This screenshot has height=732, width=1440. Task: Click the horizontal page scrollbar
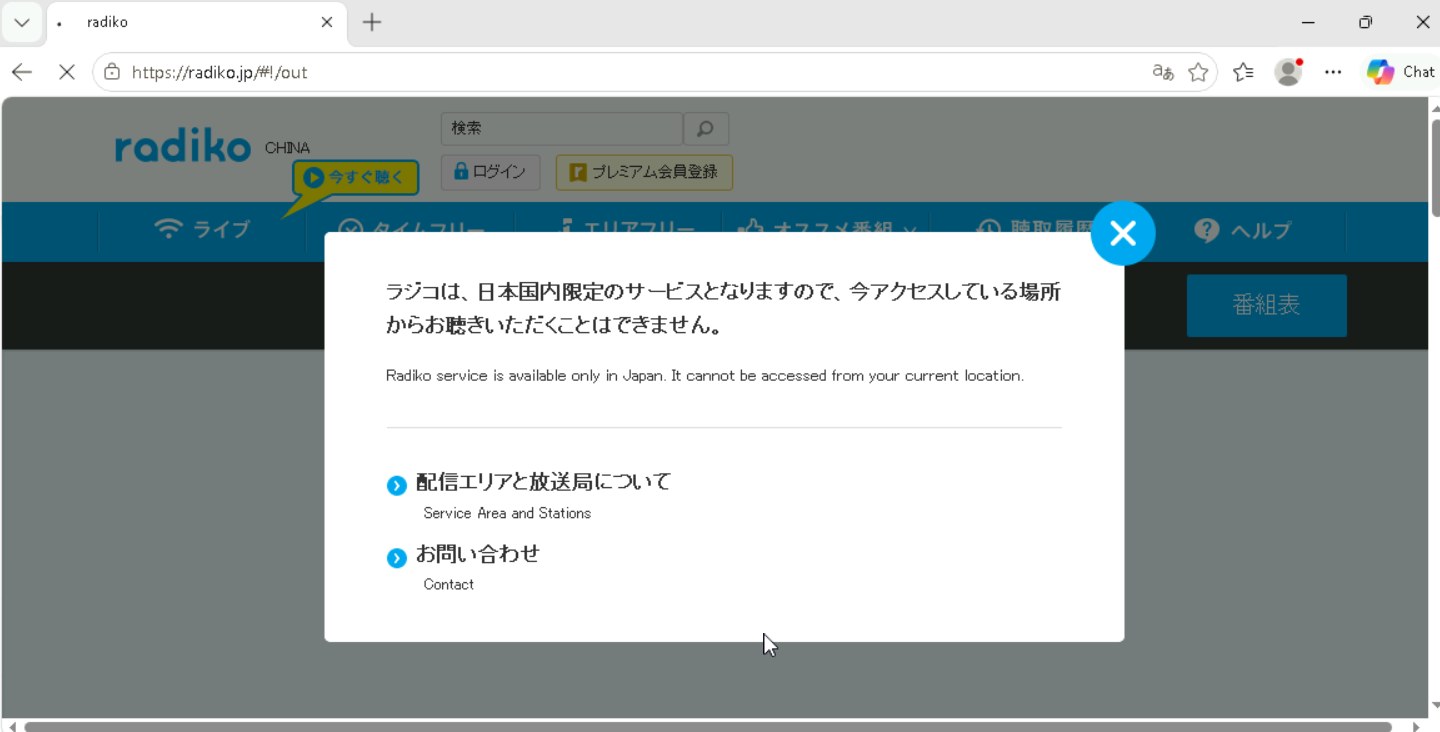click(x=708, y=726)
